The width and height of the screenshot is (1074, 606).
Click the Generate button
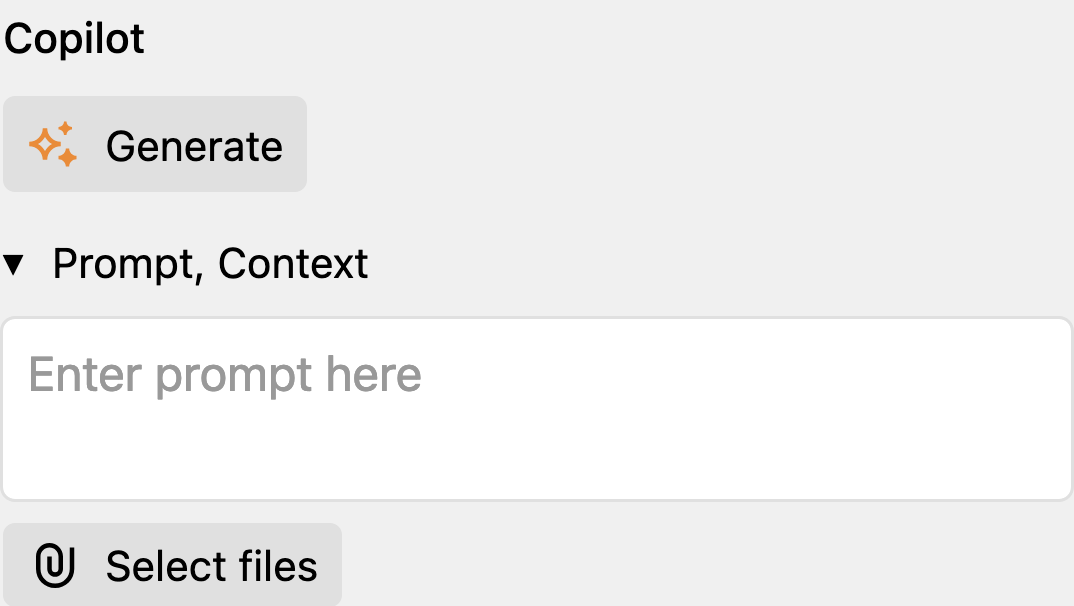pyautogui.click(x=155, y=144)
